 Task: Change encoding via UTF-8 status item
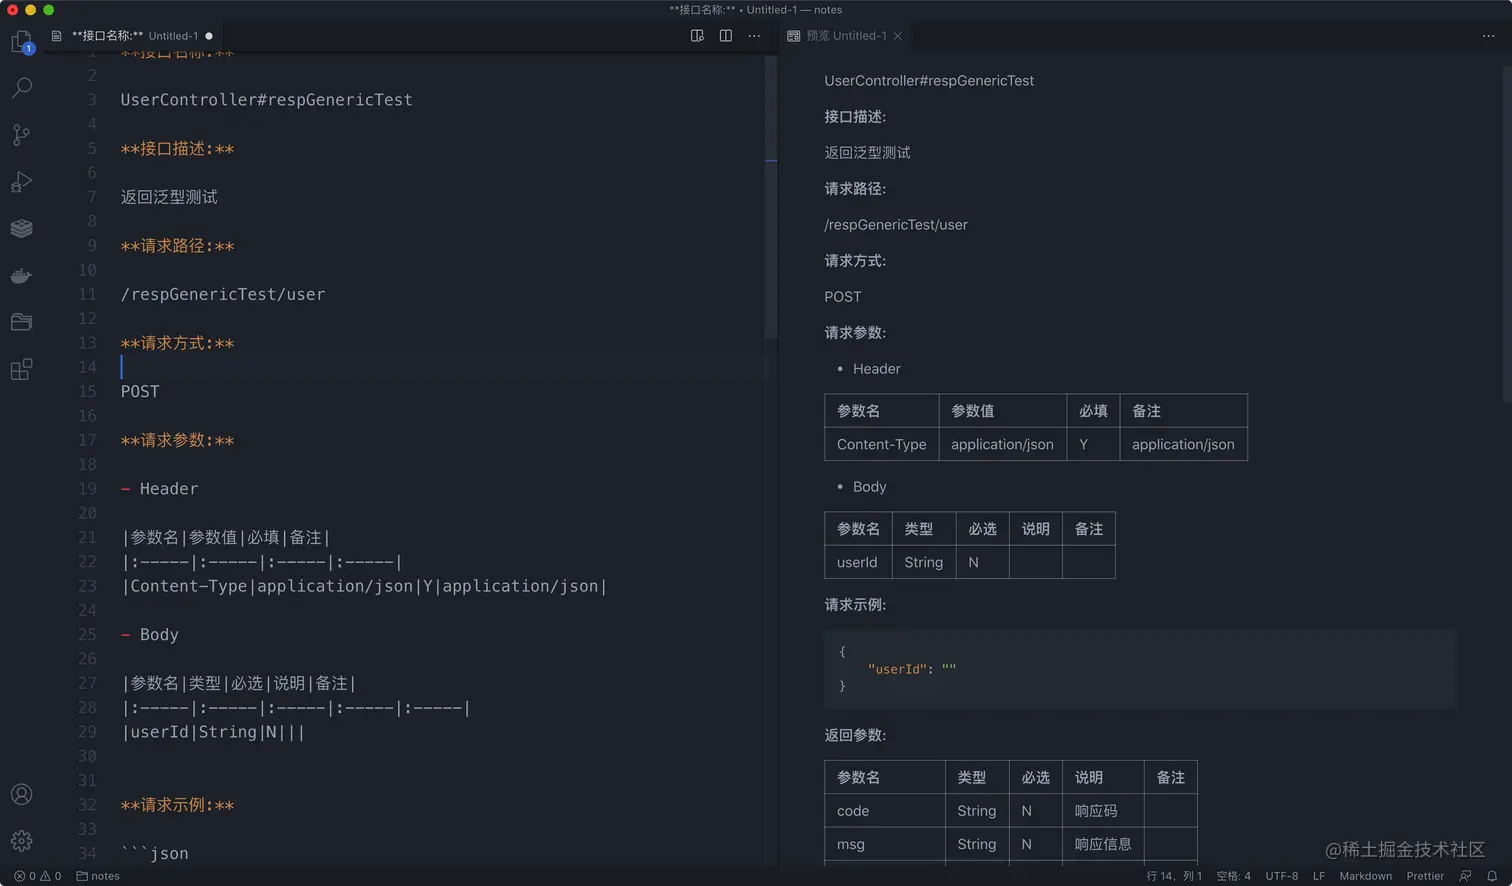(x=1281, y=876)
